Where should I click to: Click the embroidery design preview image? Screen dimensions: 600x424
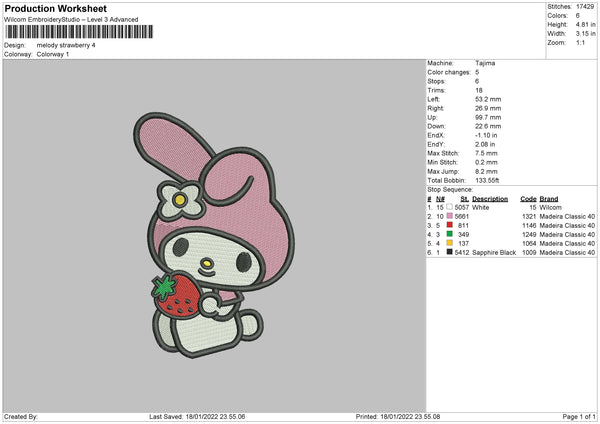[214, 235]
